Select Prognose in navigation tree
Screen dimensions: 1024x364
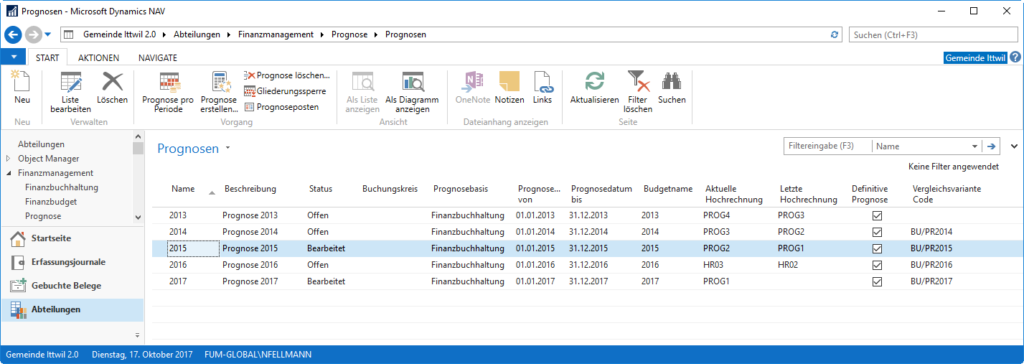click(43, 216)
